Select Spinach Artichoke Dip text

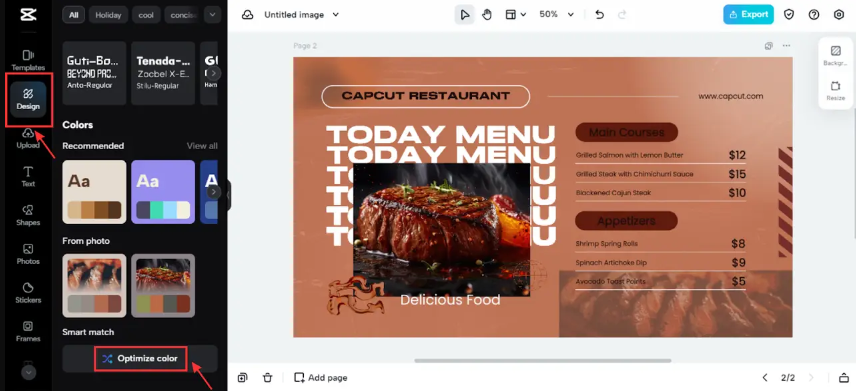(611, 263)
